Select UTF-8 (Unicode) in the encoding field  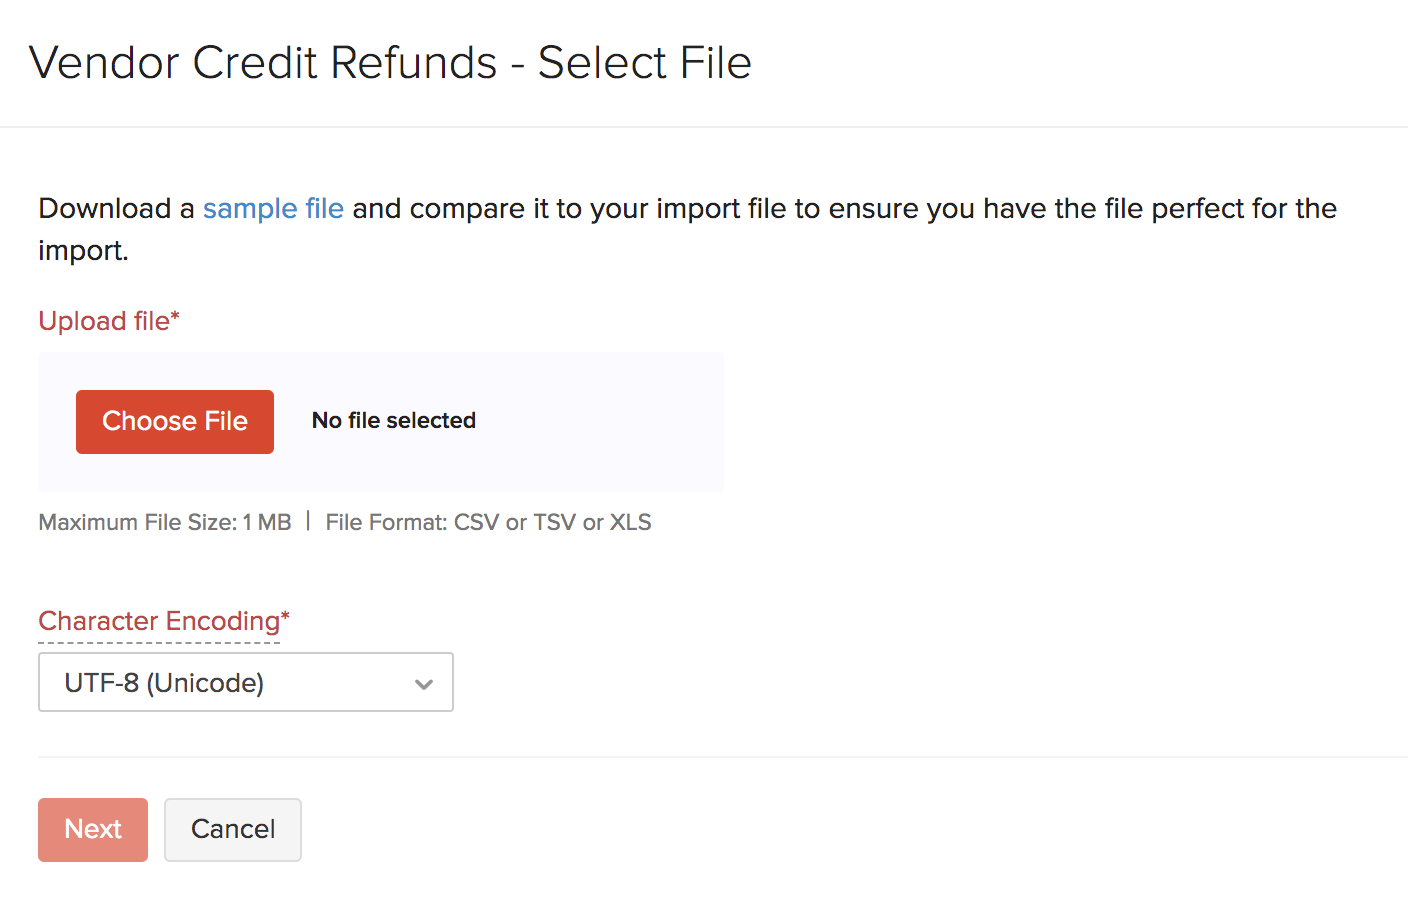[x=165, y=682]
